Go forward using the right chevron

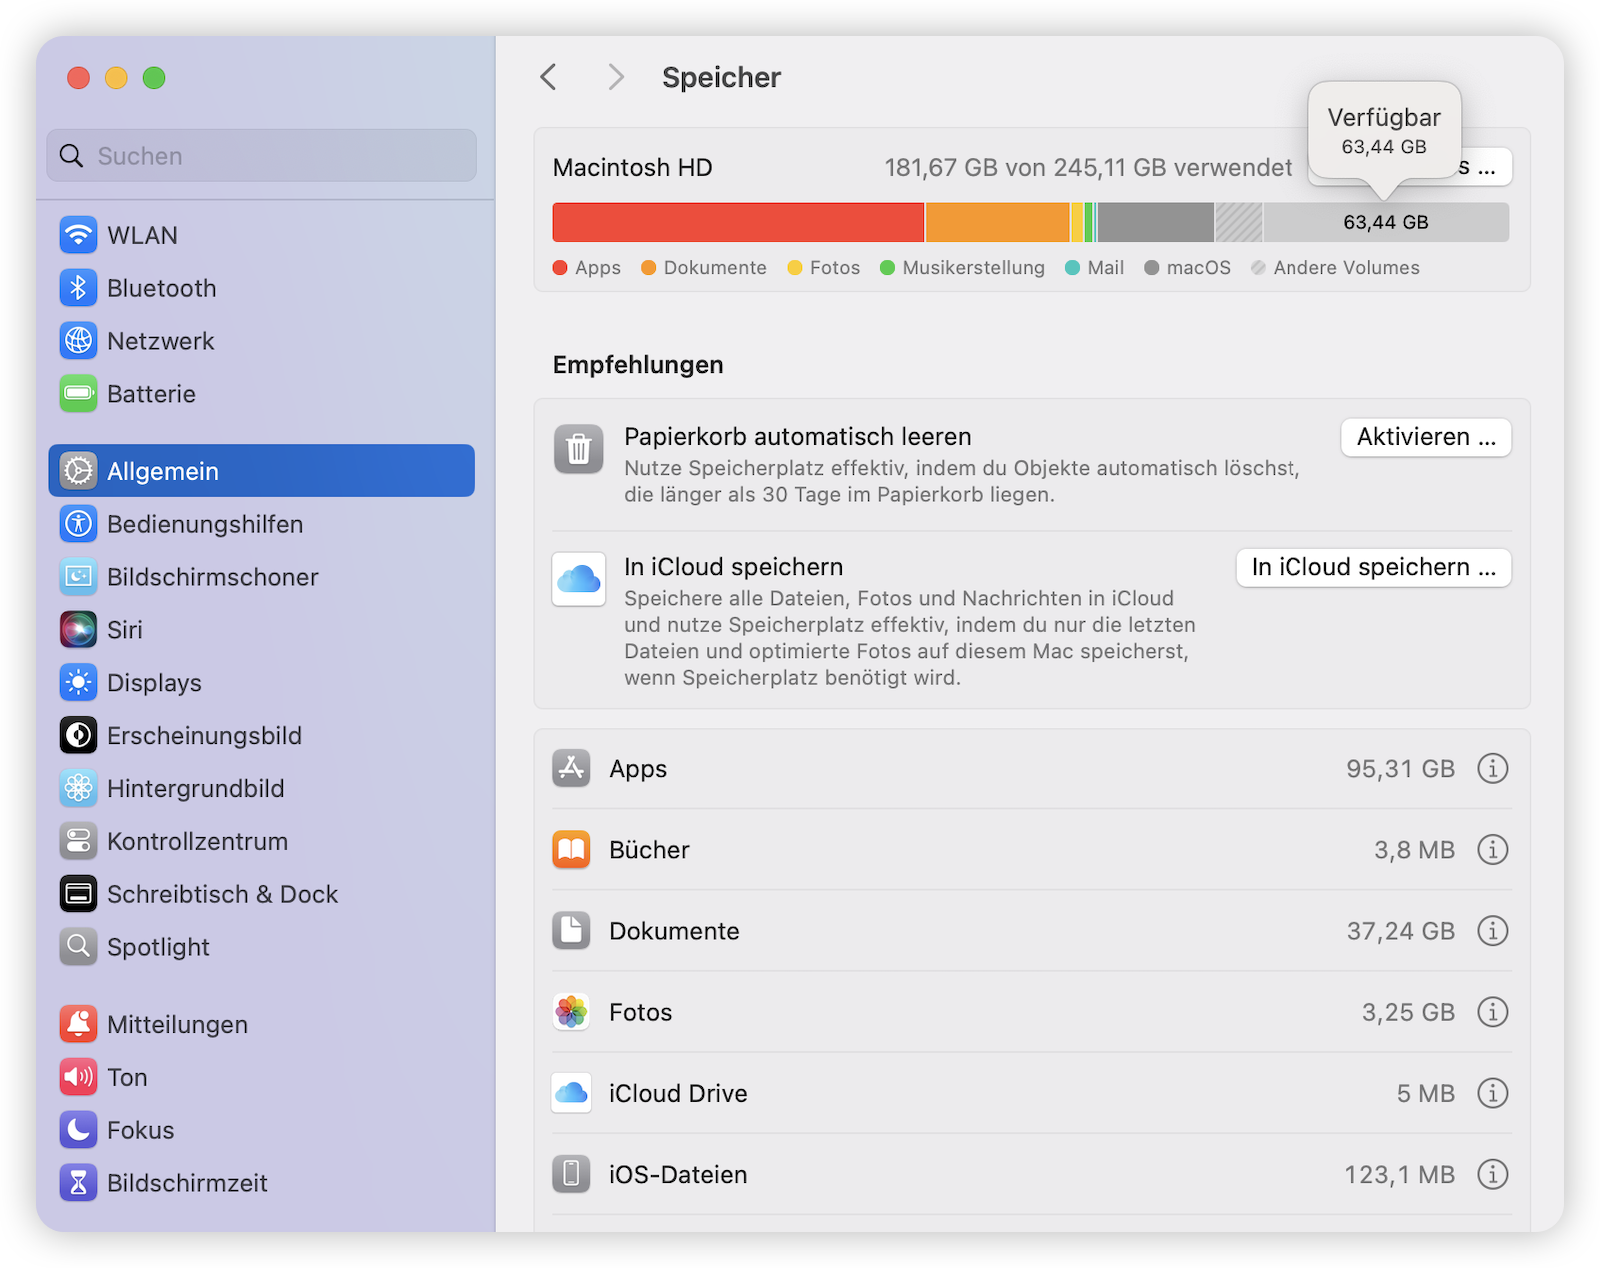click(x=616, y=77)
